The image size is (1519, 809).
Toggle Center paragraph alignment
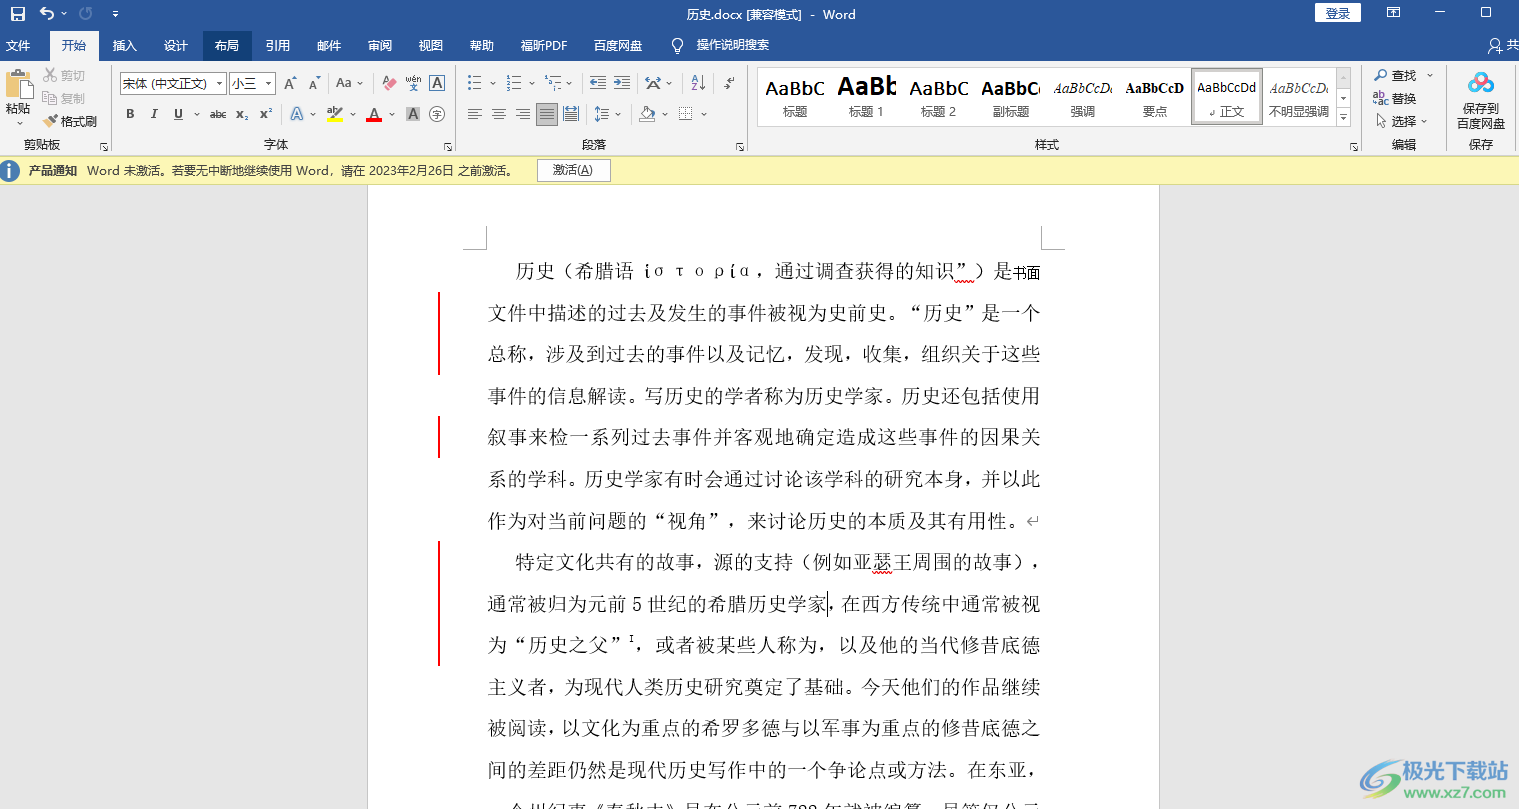click(499, 114)
